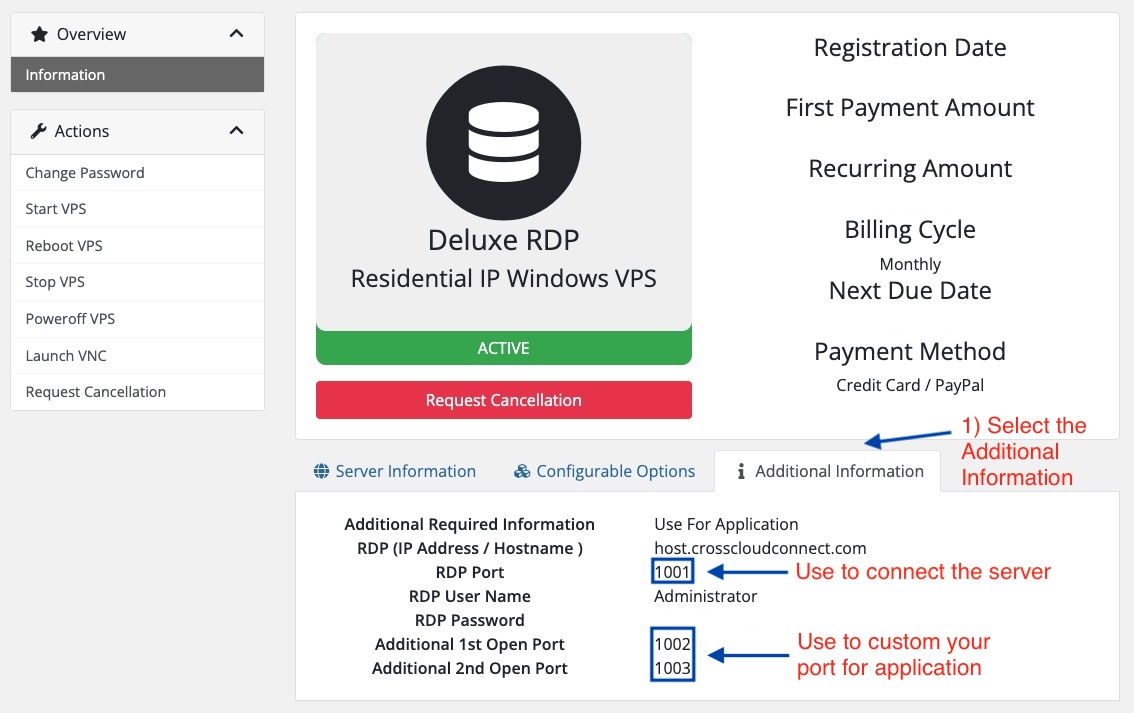The width and height of the screenshot is (1134, 713).
Task: Click the red Request Cancellation button
Action: pyautogui.click(x=503, y=399)
